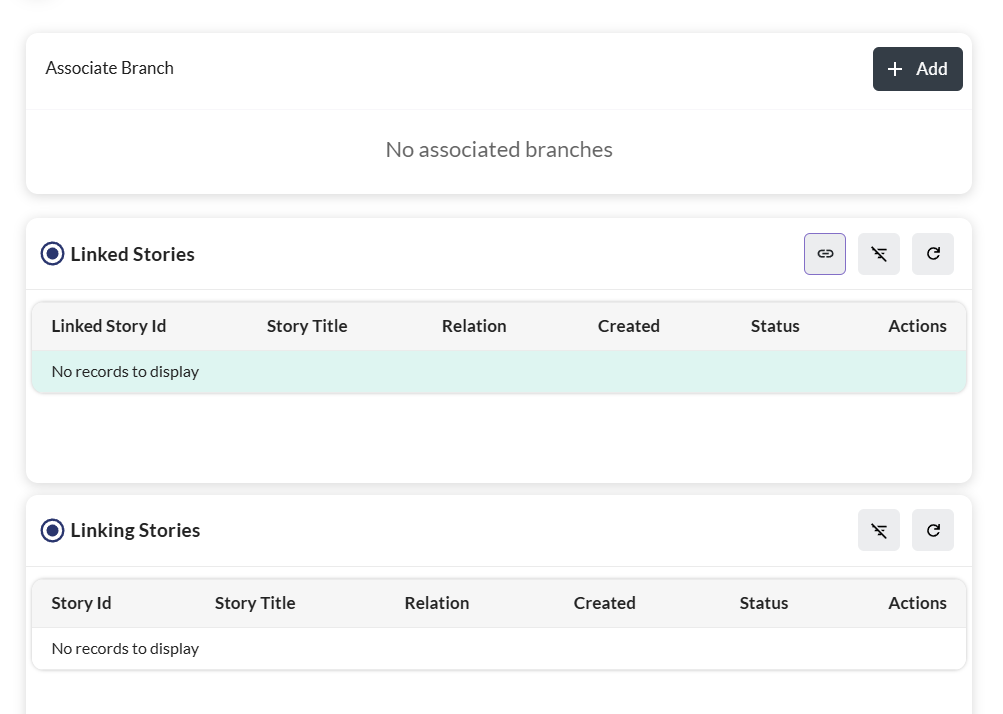Refresh the Linked Stories table
This screenshot has width=1003, height=714.
point(933,254)
